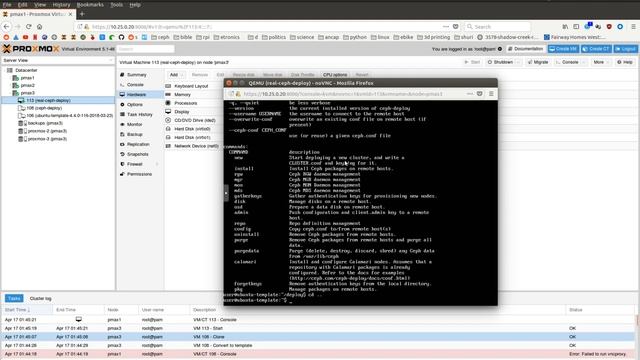Click the Logout button
The width and height of the screenshot is (640, 360).
click(626, 49)
